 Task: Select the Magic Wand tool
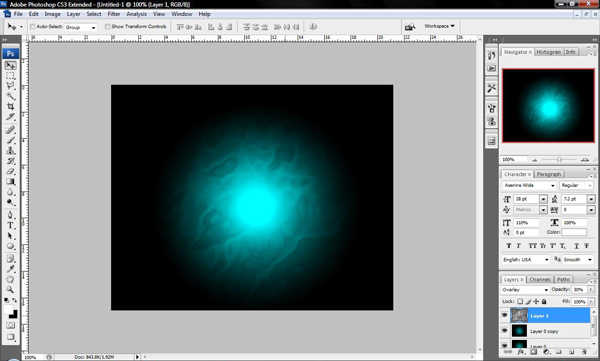coord(10,96)
